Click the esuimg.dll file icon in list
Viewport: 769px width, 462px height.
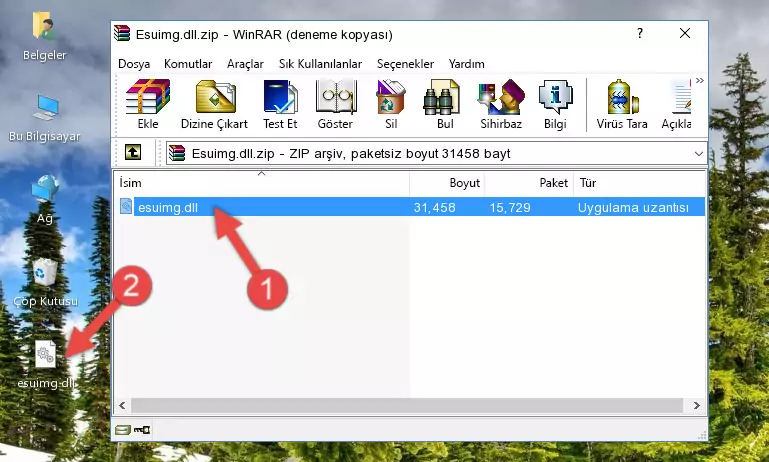coord(126,206)
